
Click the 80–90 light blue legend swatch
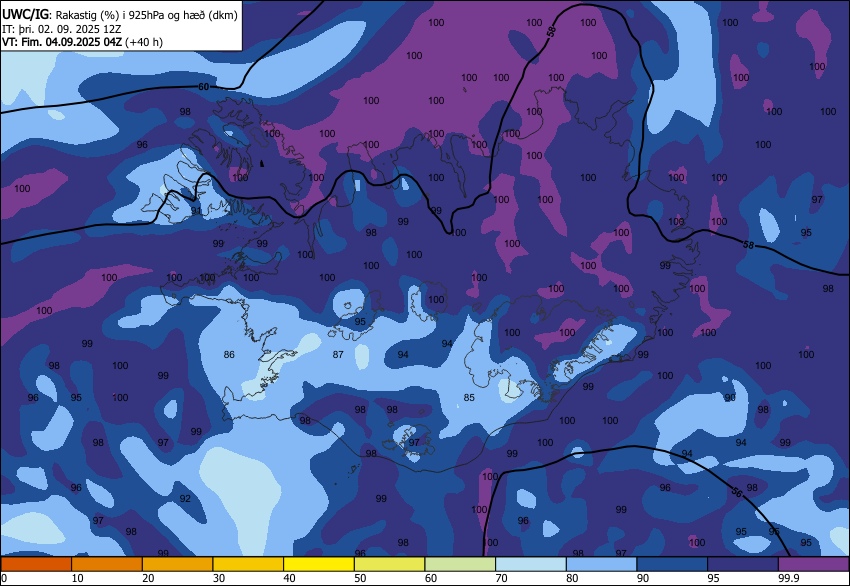pyautogui.click(x=602, y=564)
